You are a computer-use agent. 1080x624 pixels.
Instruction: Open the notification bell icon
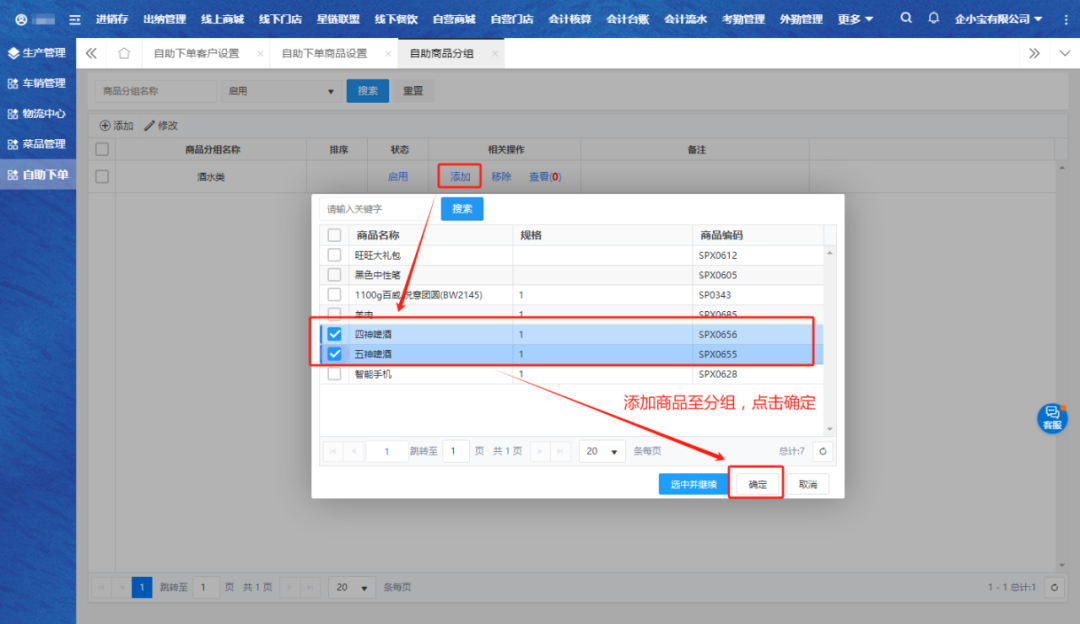click(x=933, y=19)
